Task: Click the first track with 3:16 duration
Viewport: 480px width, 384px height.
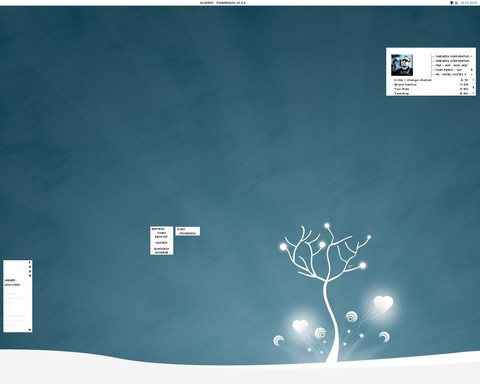Action: (413, 80)
